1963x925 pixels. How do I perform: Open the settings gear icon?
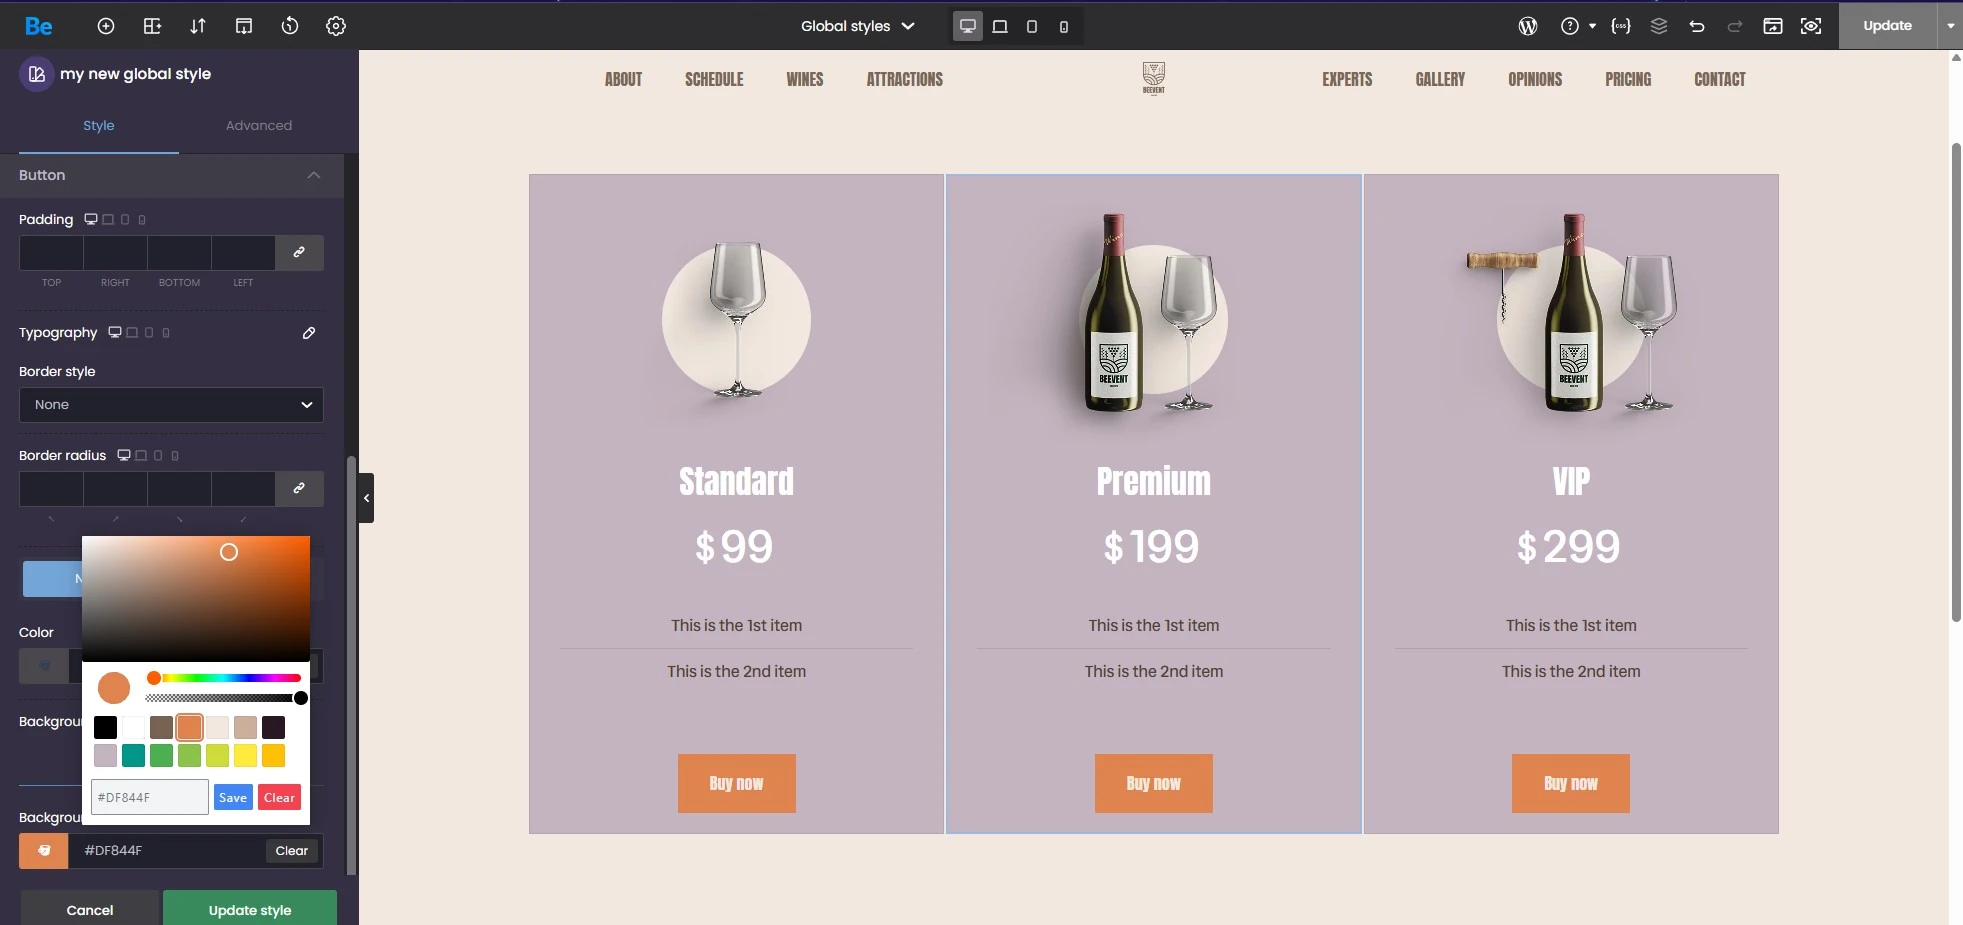pyautogui.click(x=336, y=26)
